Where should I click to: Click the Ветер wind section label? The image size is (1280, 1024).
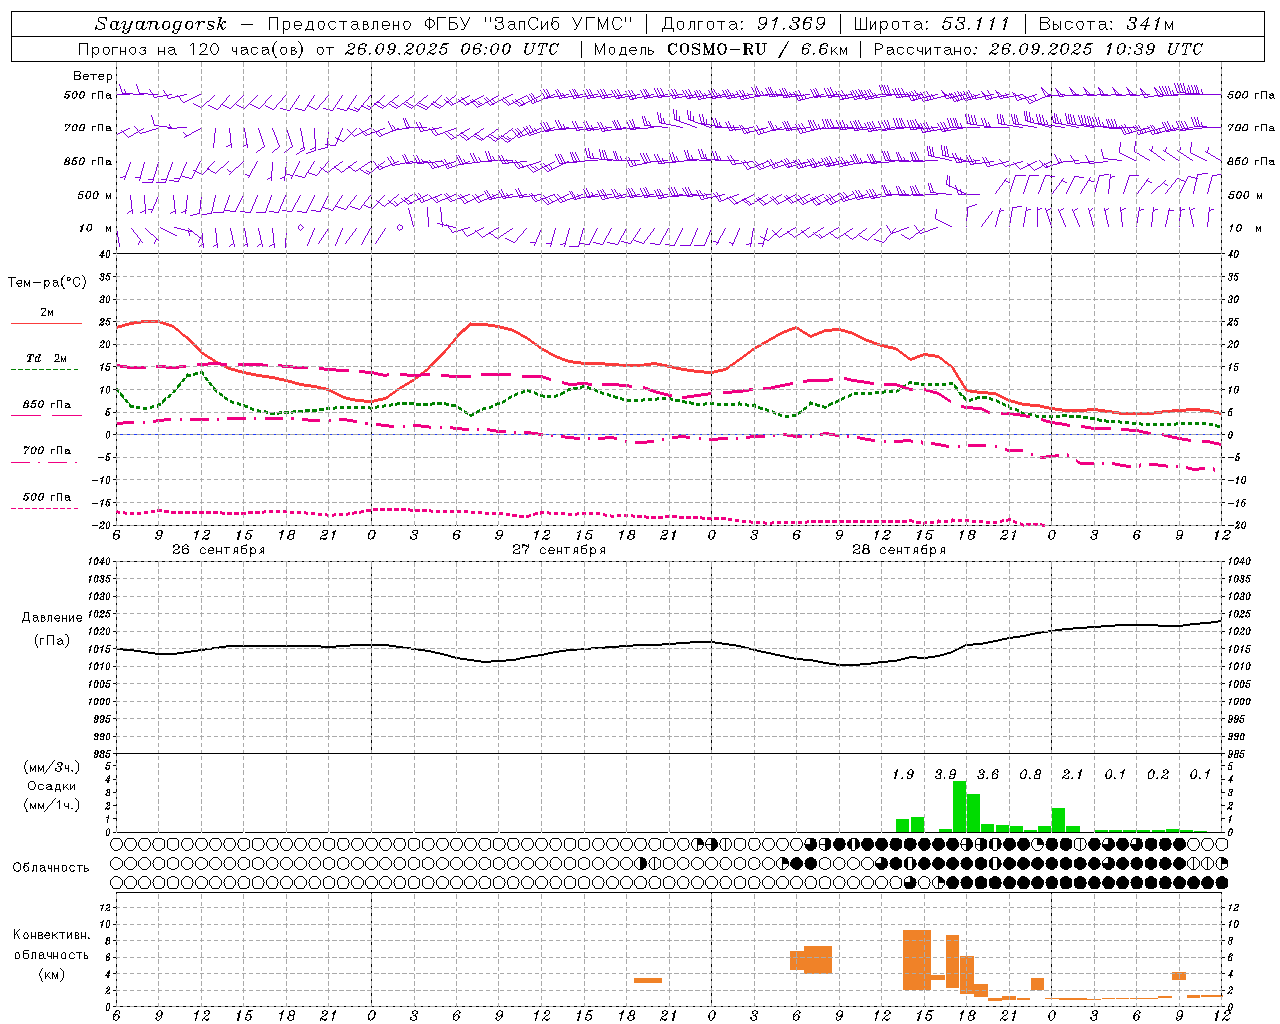click(x=92, y=76)
